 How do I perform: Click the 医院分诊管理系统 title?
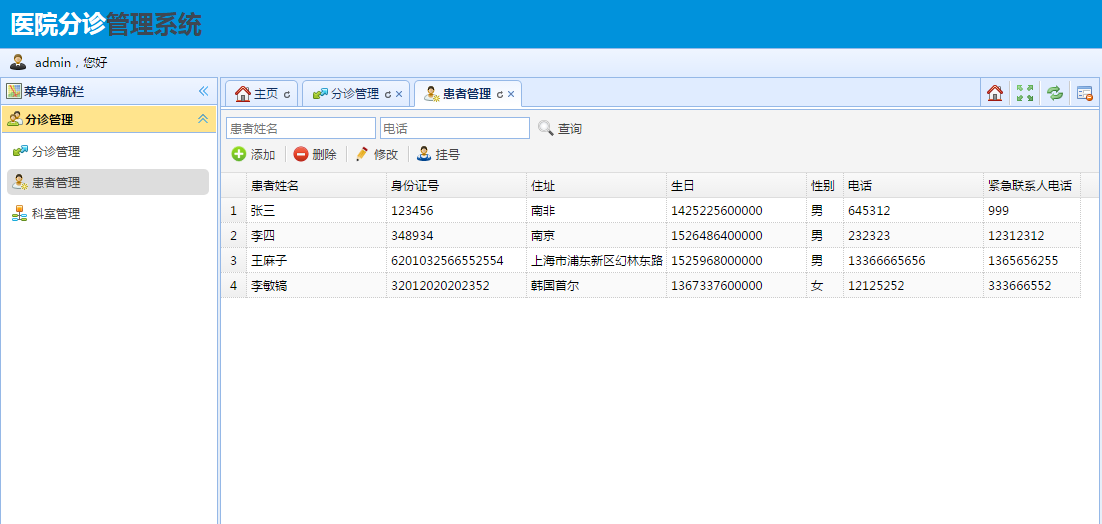tap(106, 25)
